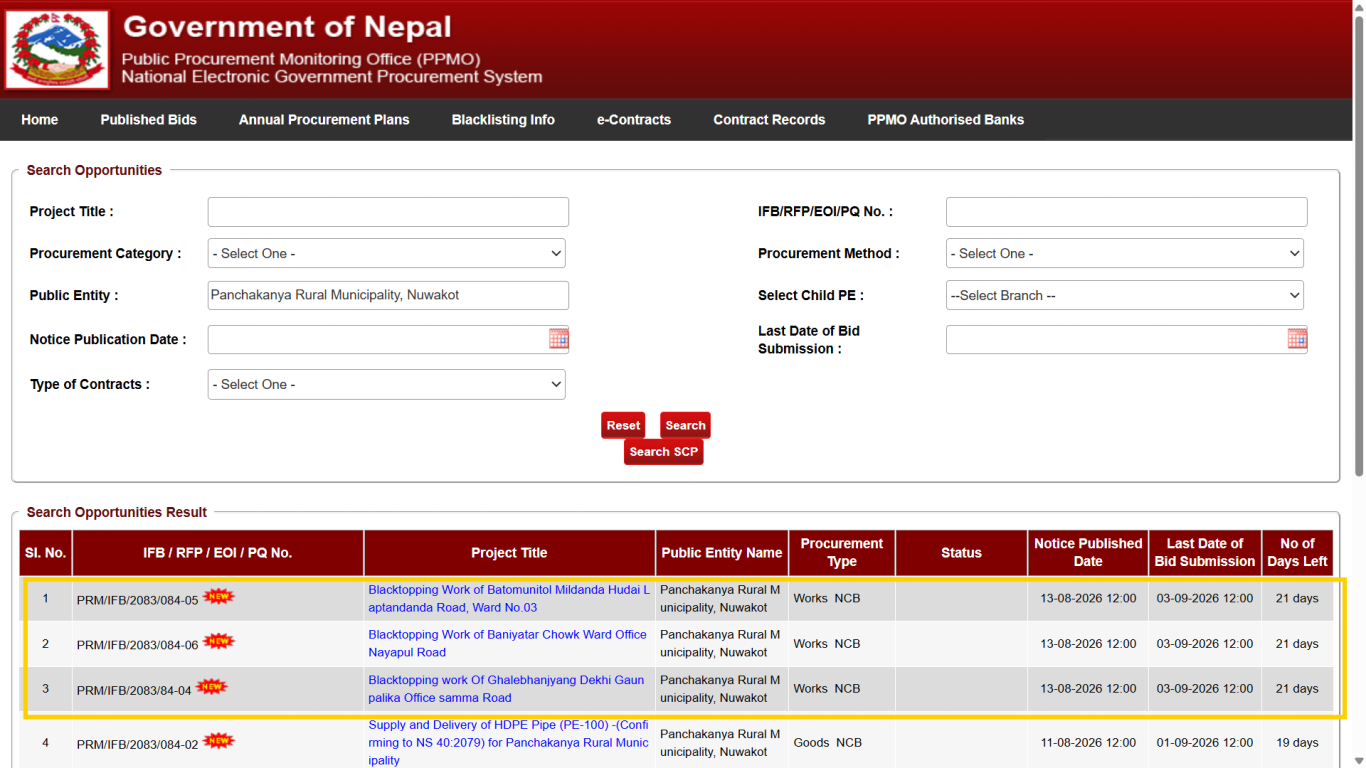Expand Procurement Category dropdown
The image size is (1366, 768).
(387, 253)
